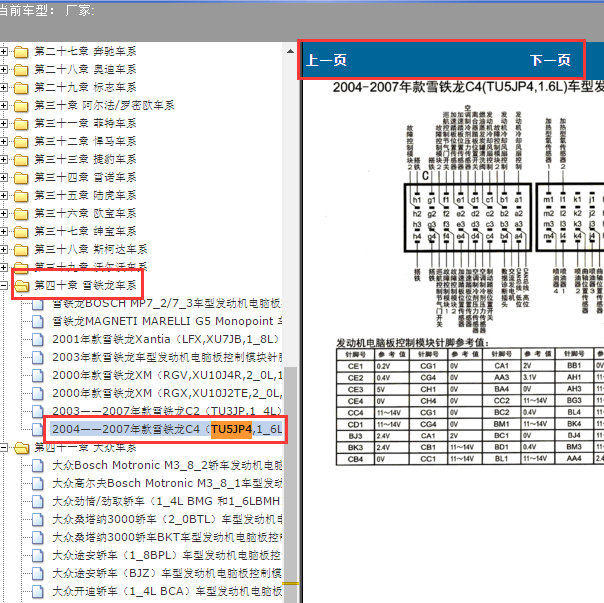
Task: Click folder icon of 捷豹车系 chapter
Action: [x=21, y=160]
